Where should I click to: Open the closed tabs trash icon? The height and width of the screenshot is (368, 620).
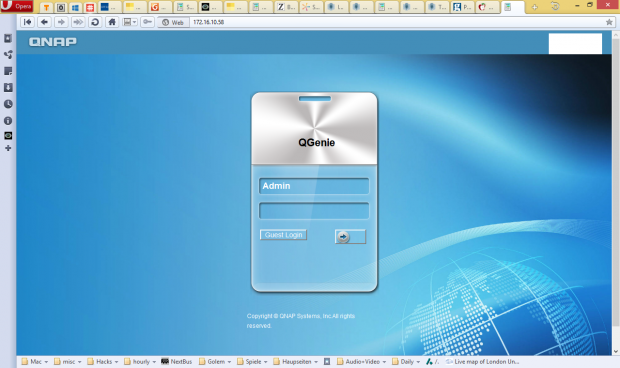pyautogui.click(x=555, y=6)
